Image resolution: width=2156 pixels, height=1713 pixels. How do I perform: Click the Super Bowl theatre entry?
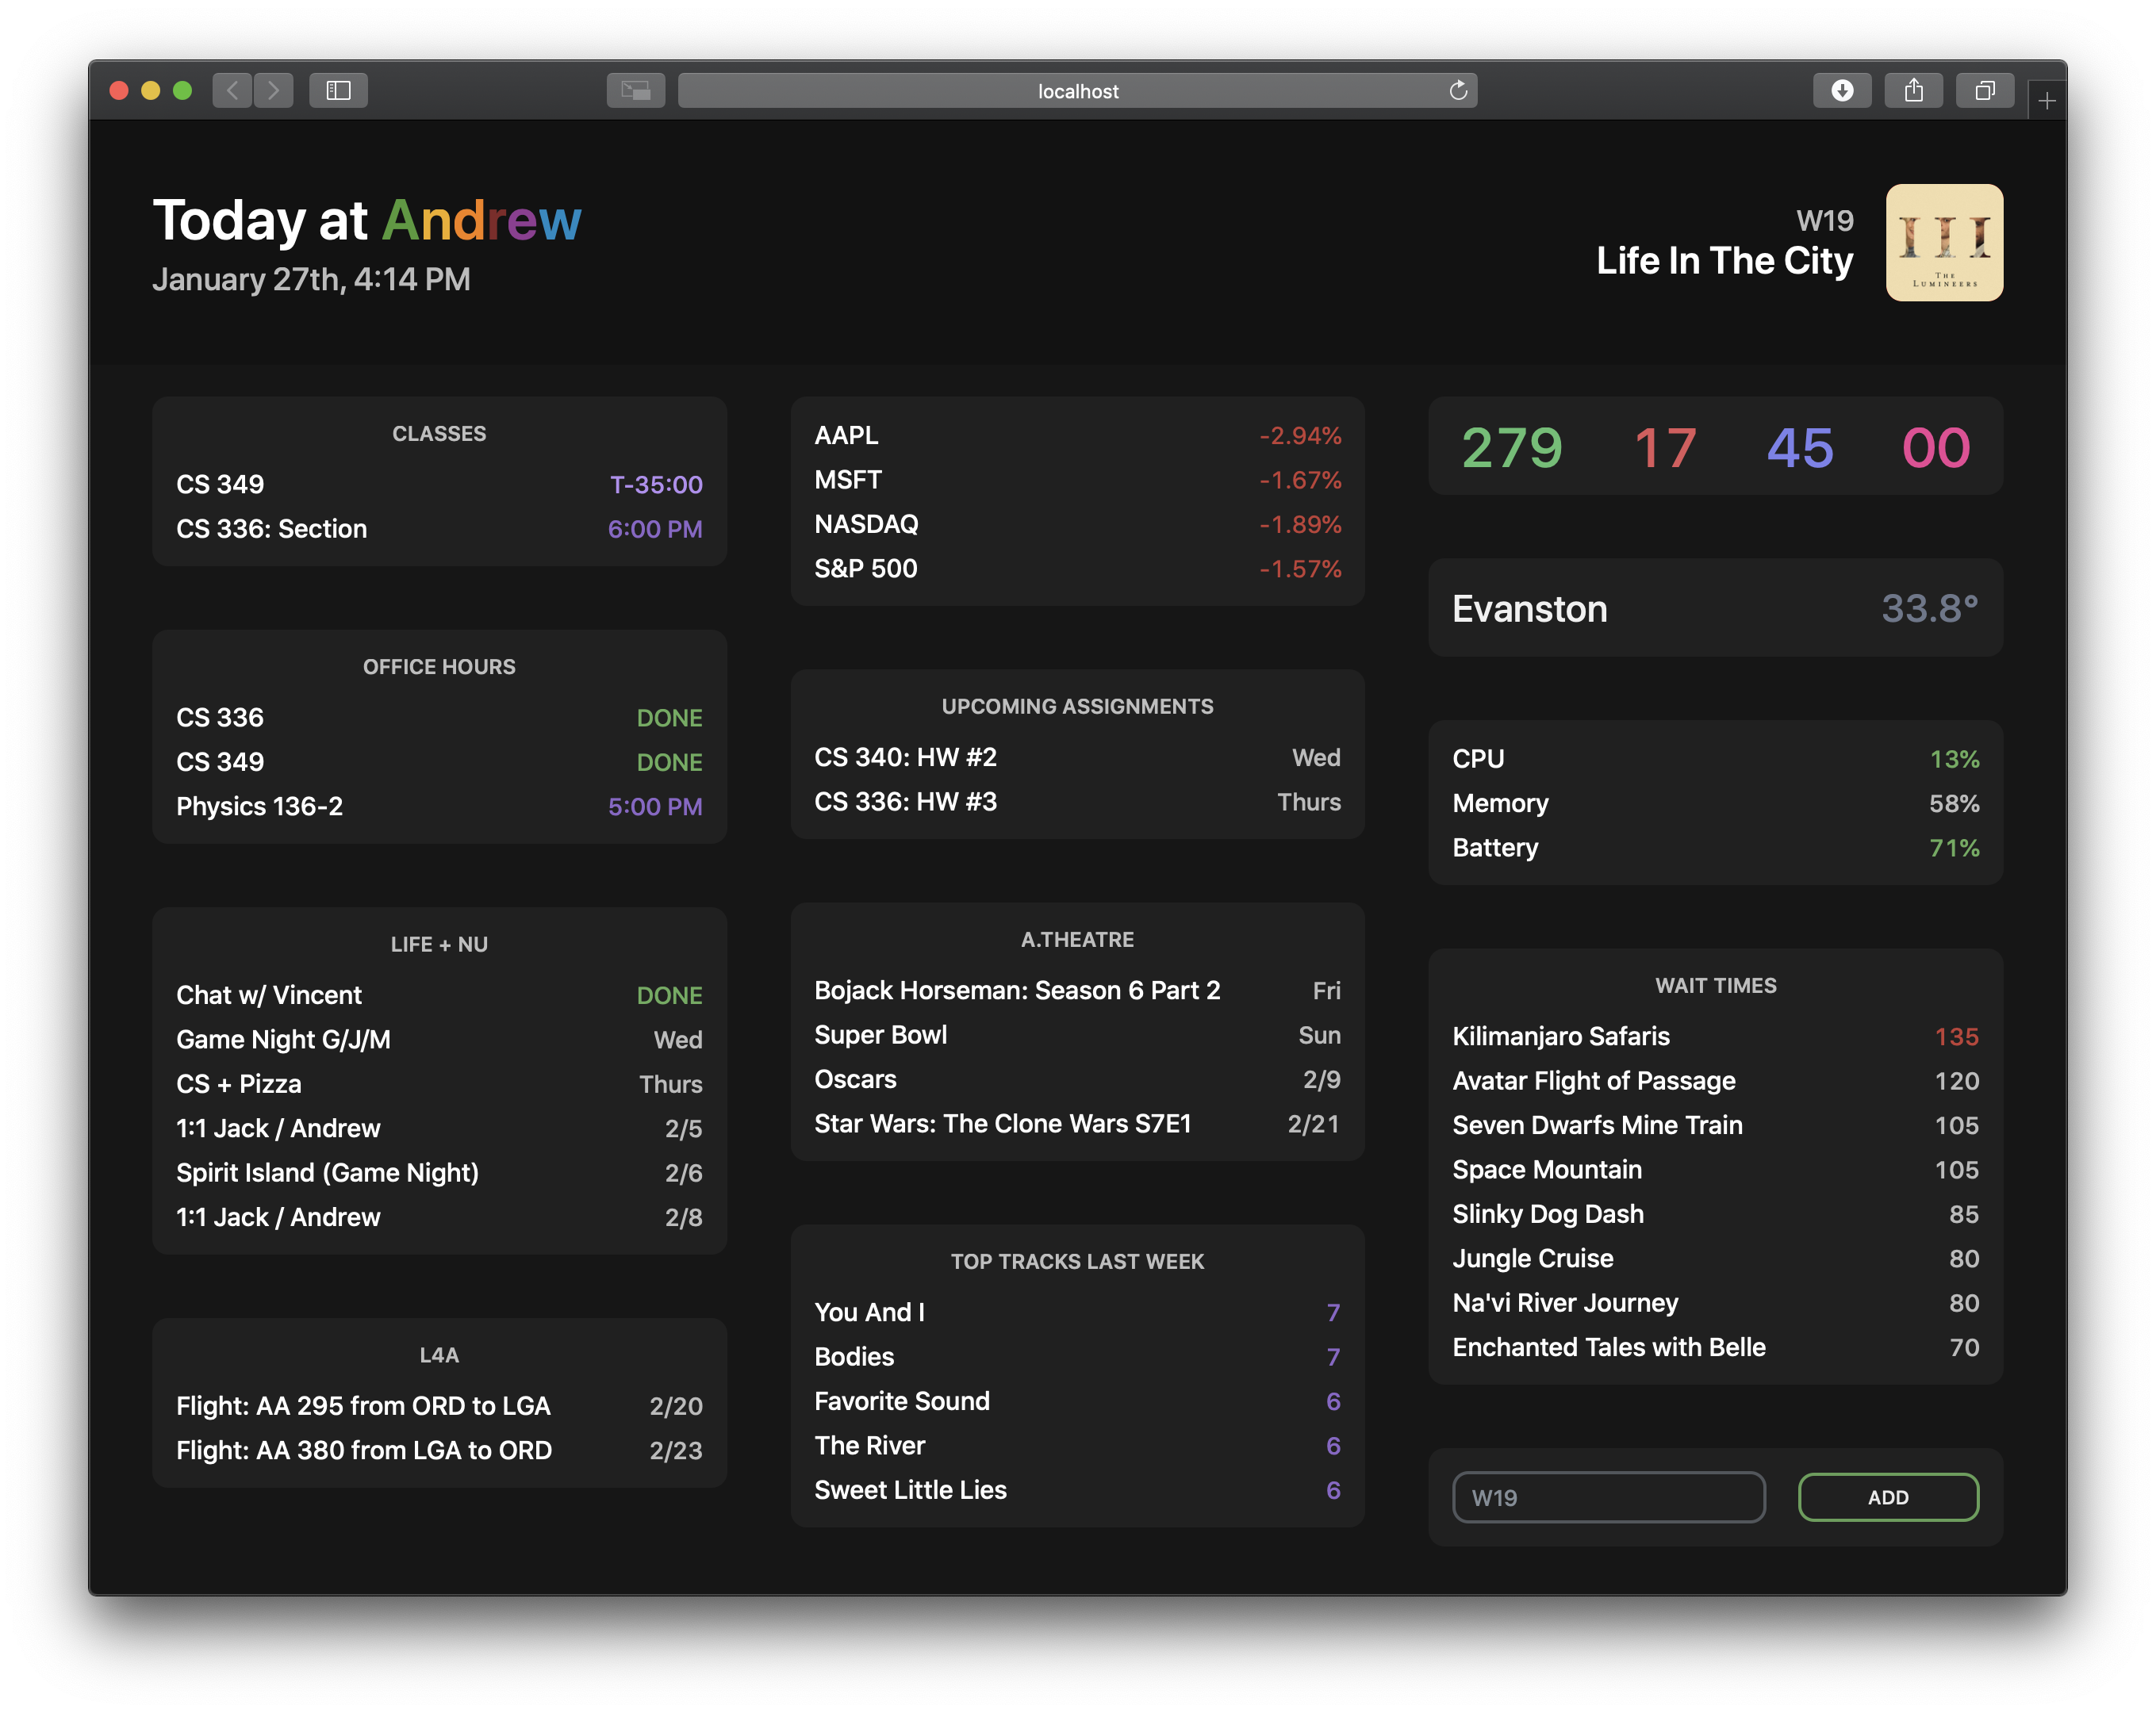(1076, 1034)
